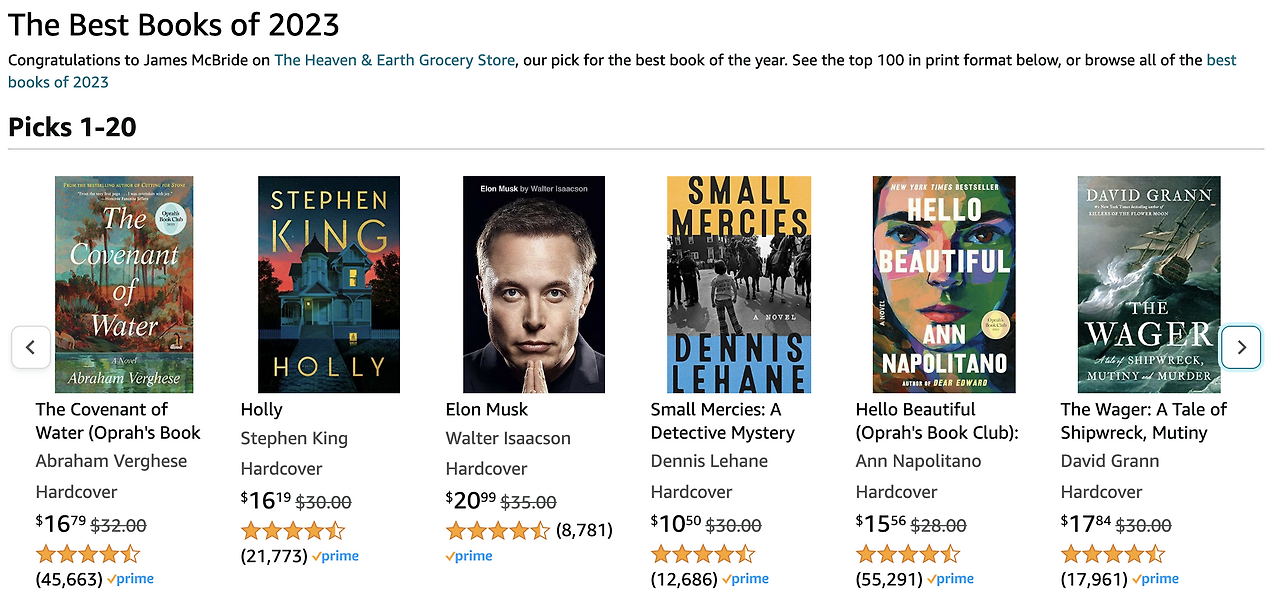Click the Elon Musk cover image
The height and width of the screenshot is (606, 1280).
coord(534,284)
